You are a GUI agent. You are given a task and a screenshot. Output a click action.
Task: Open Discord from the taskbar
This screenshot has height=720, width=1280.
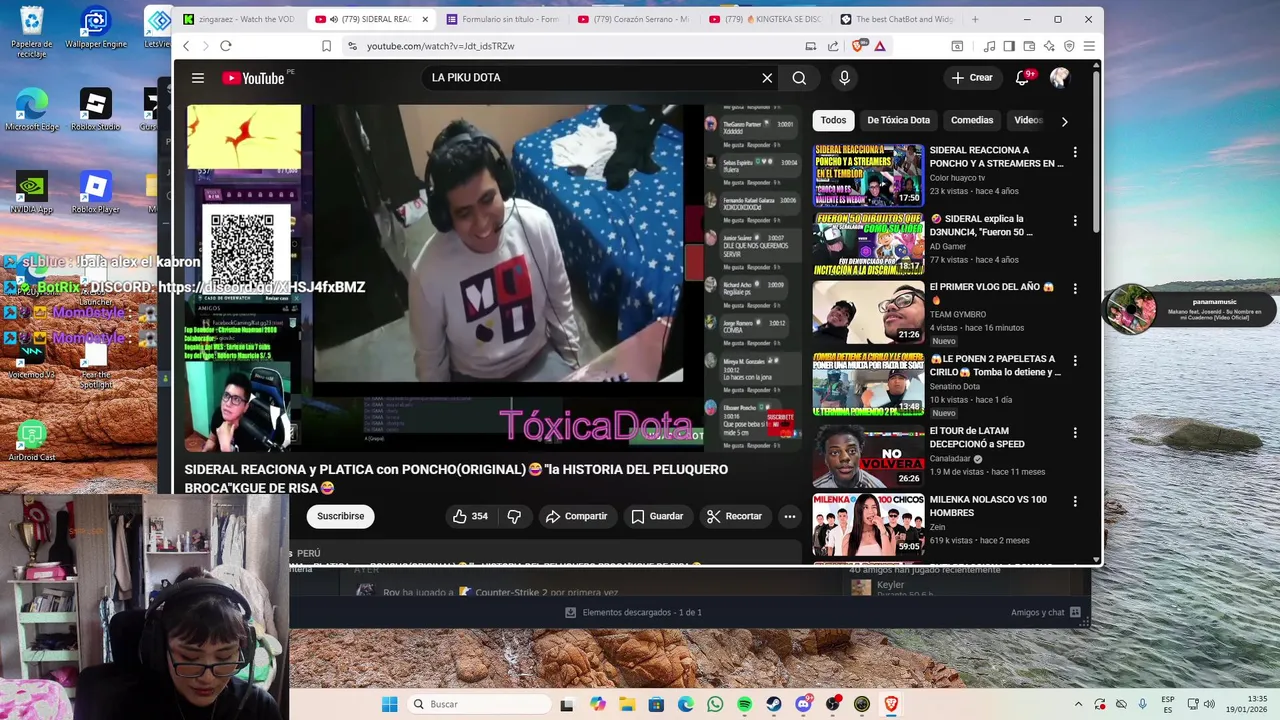pos(803,704)
